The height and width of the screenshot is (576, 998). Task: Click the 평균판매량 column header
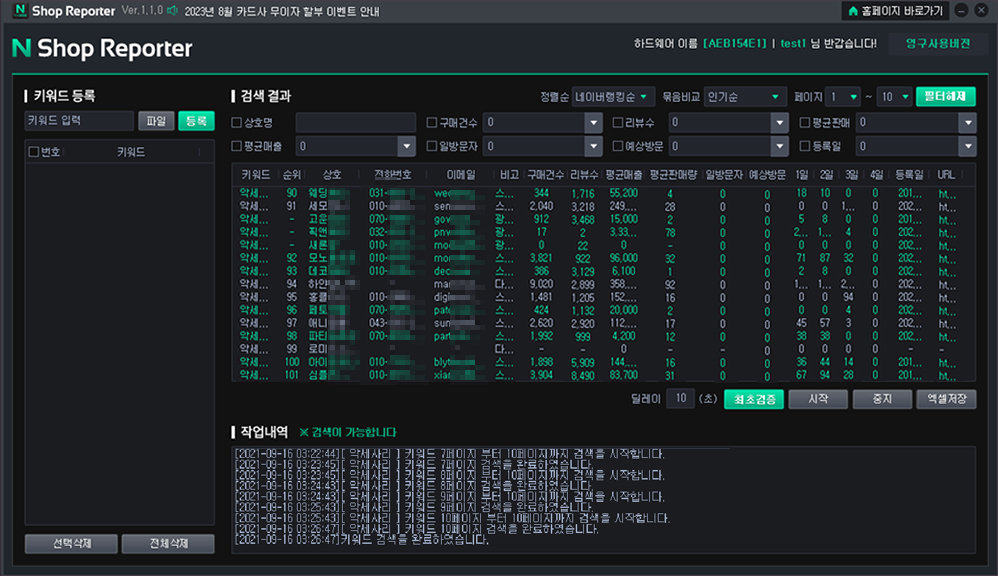tap(673, 174)
